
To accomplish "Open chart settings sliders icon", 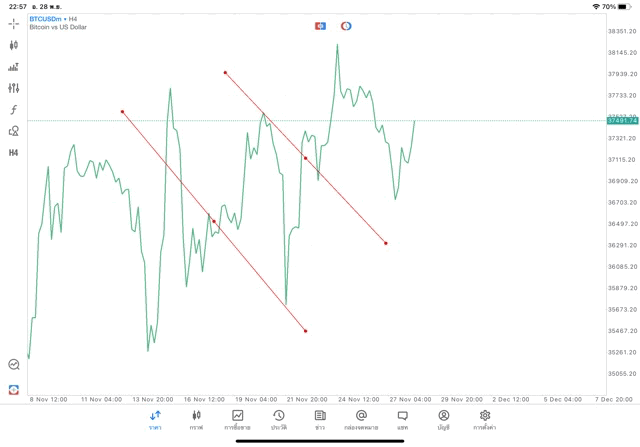I will (x=13, y=88).
